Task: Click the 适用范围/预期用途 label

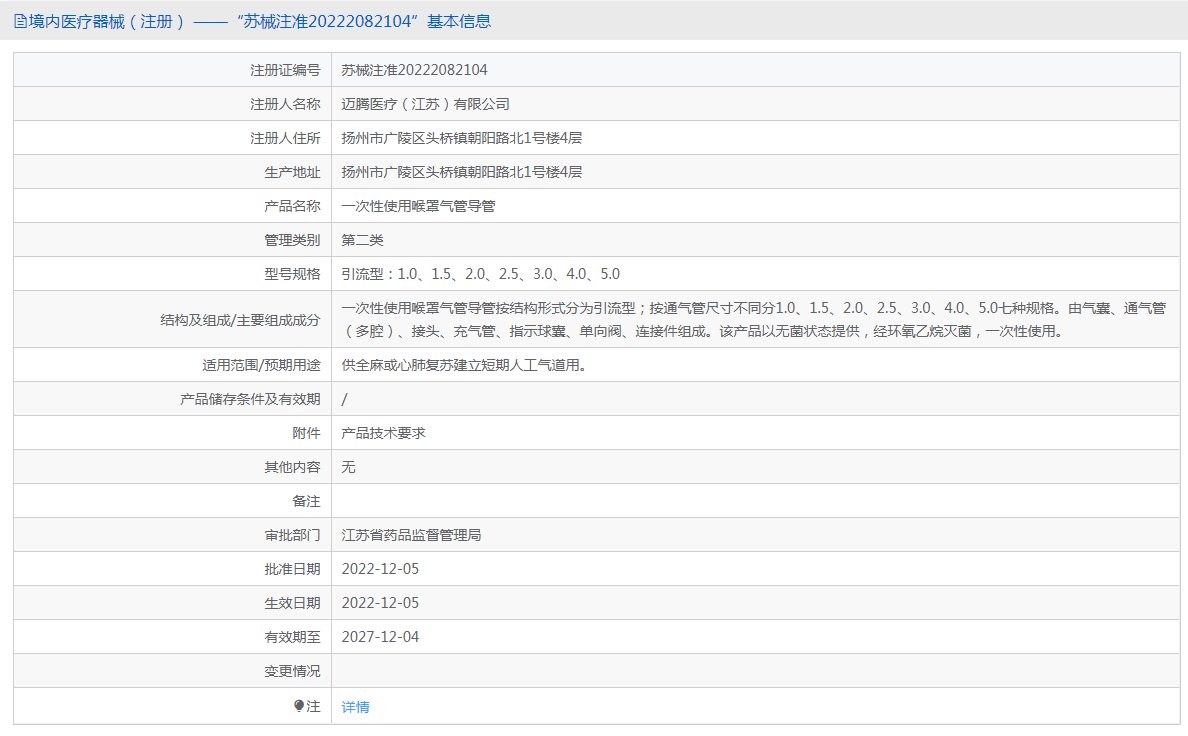Action: pyautogui.click(x=261, y=365)
